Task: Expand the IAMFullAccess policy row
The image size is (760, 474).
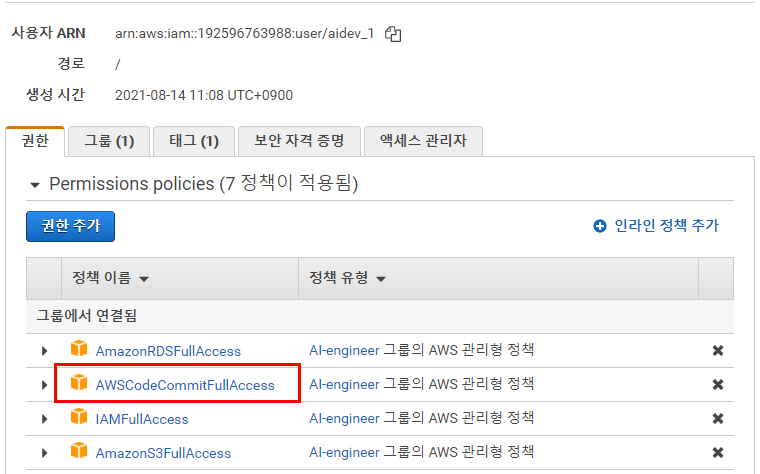Action: tap(45, 419)
